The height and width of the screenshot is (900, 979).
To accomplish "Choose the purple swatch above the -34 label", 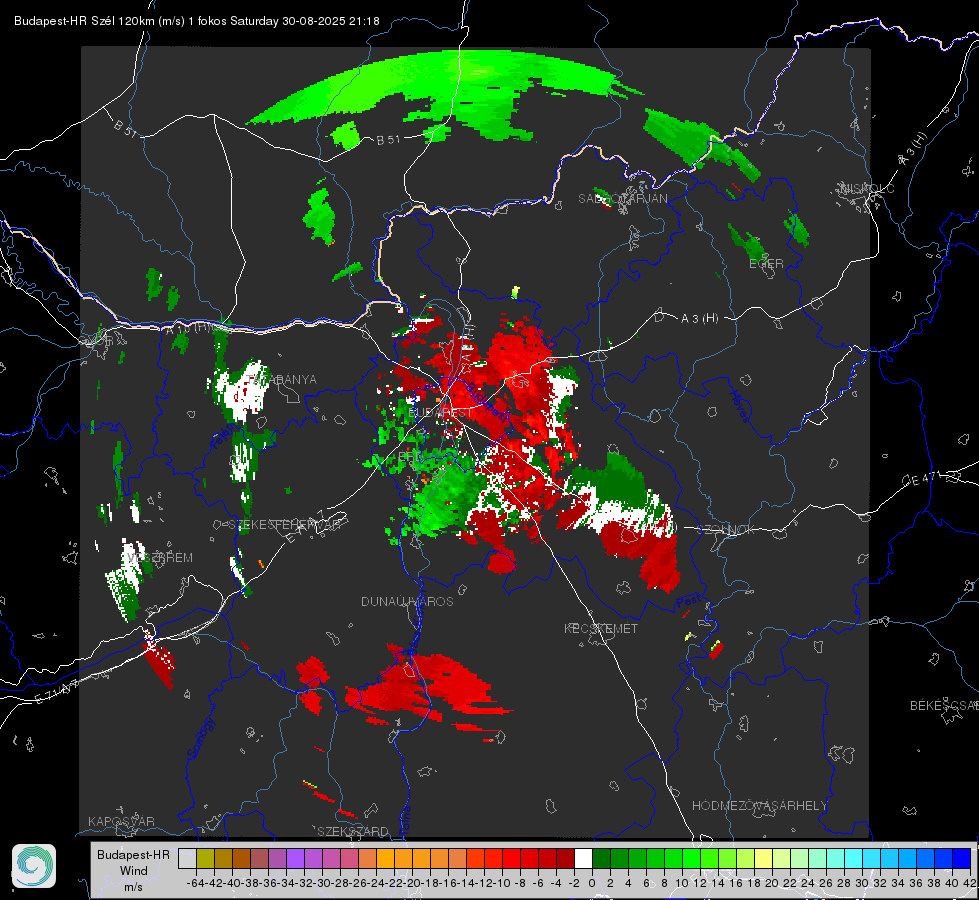I will (x=295, y=859).
